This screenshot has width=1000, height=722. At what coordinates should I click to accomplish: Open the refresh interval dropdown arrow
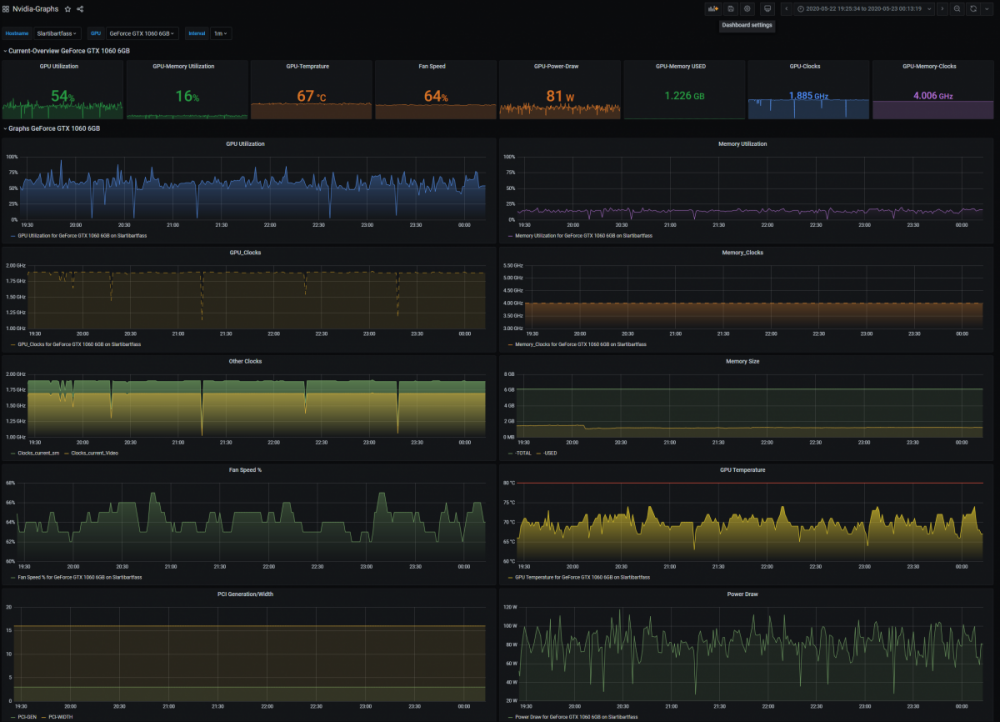click(x=987, y=8)
